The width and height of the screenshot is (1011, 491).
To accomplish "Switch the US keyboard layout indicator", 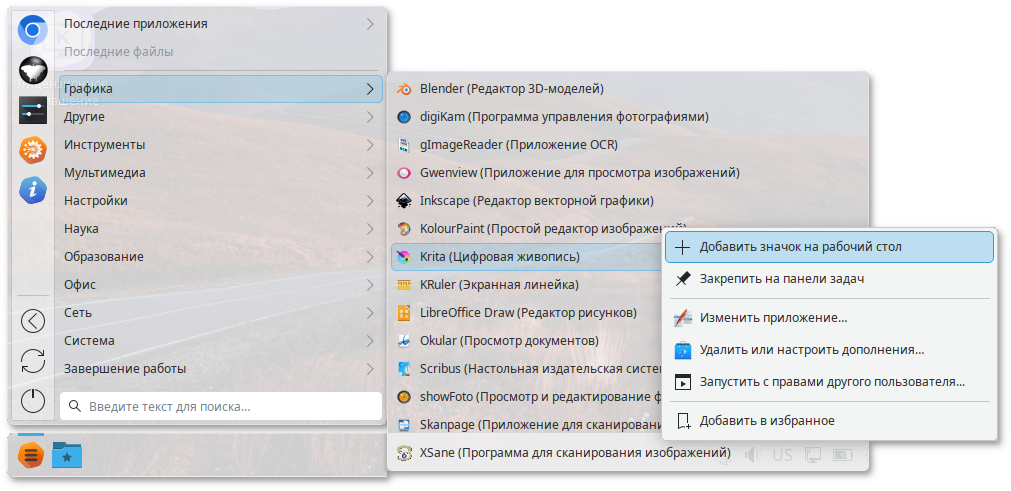I will pyautogui.click(x=782, y=456).
